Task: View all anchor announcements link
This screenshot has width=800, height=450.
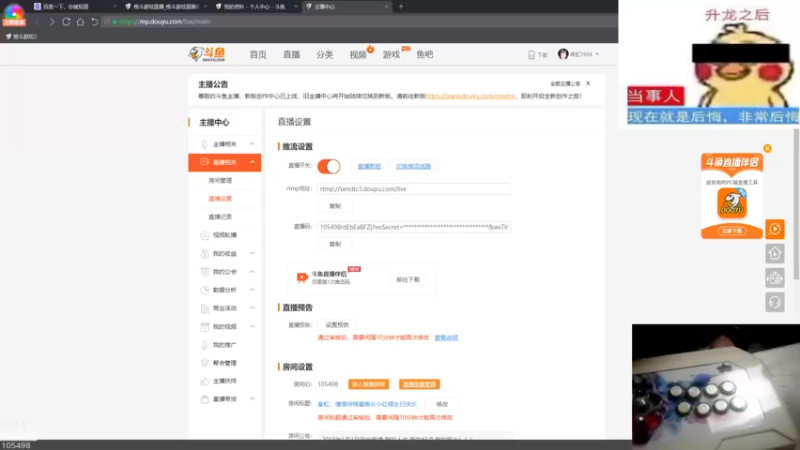Action: 565,84
